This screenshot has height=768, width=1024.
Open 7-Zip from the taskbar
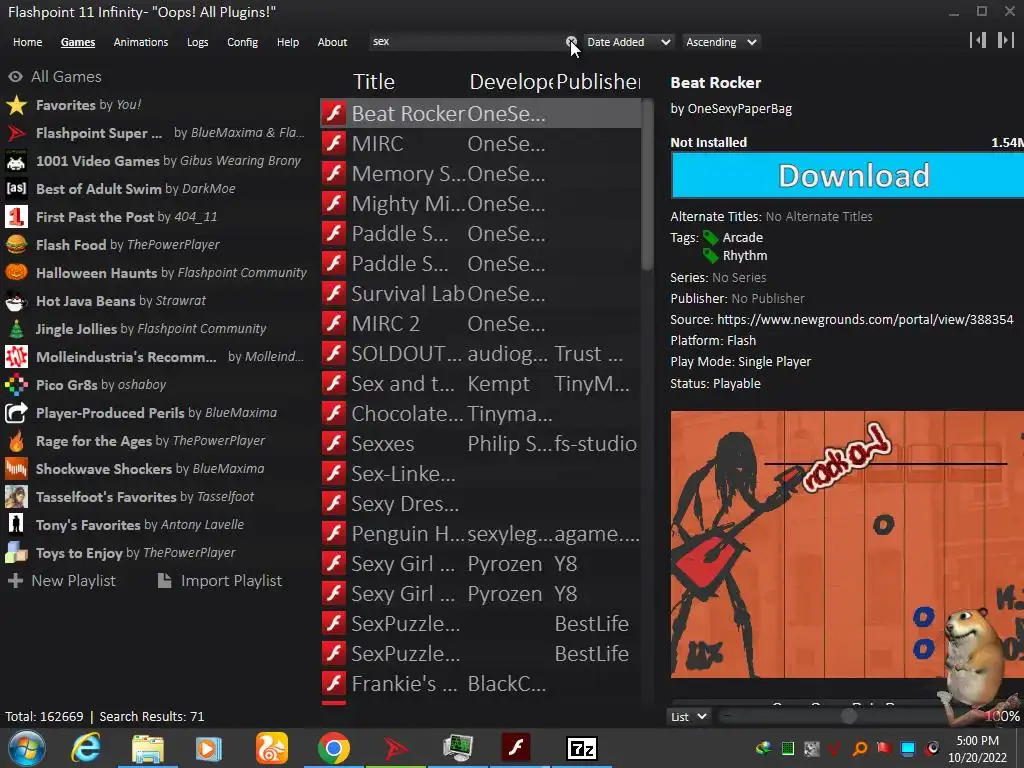(582, 748)
